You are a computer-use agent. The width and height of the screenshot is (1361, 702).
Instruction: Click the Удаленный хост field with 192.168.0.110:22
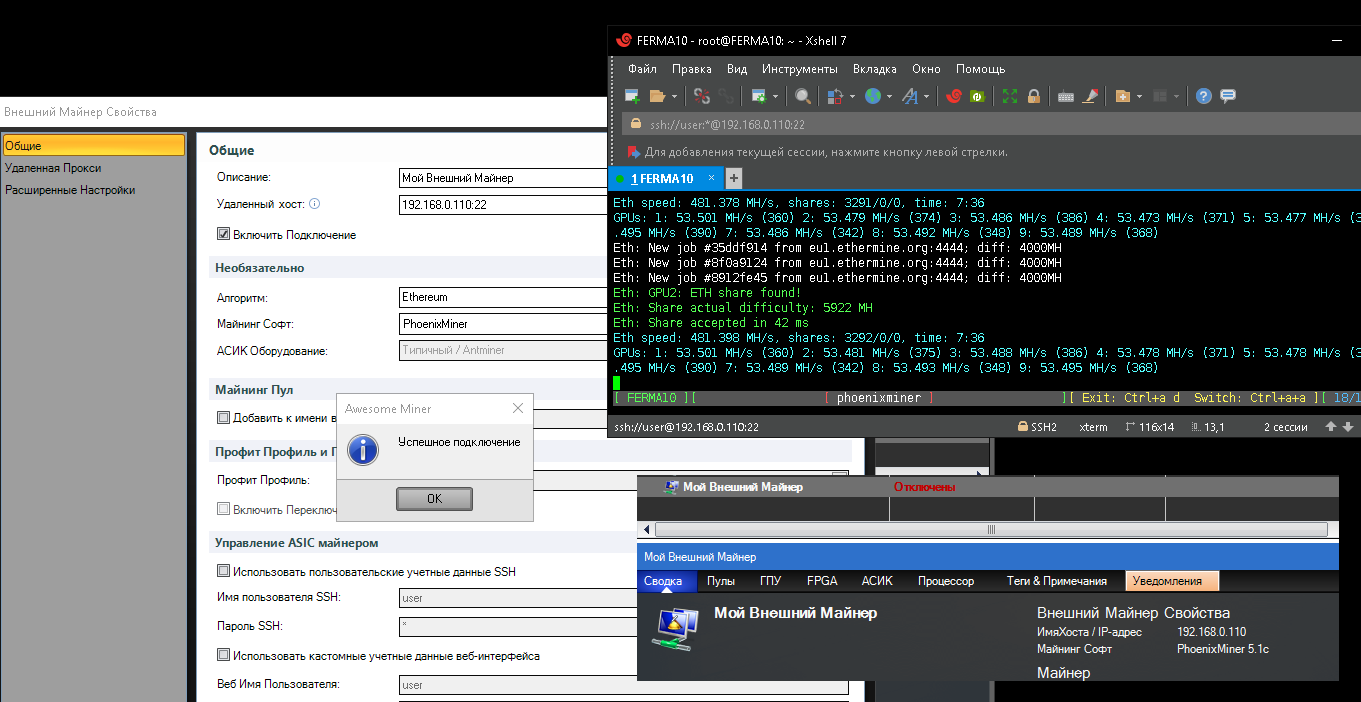point(503,204)
